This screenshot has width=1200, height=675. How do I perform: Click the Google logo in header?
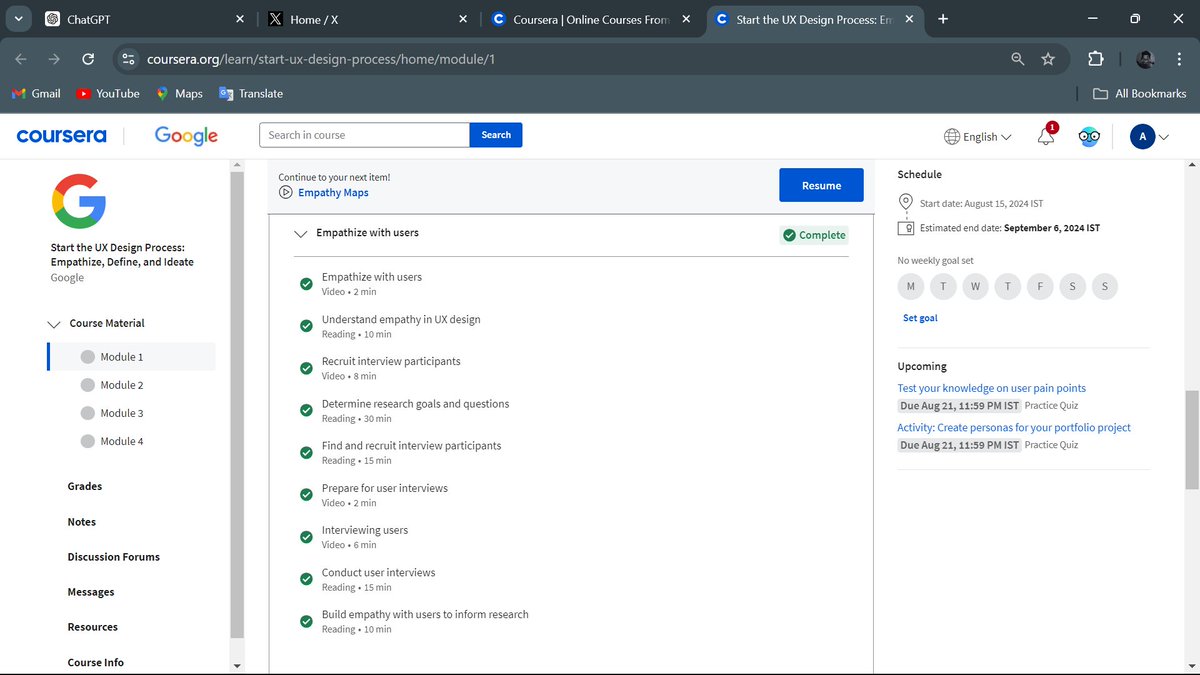pyautogui.click(x=186, y=135)
